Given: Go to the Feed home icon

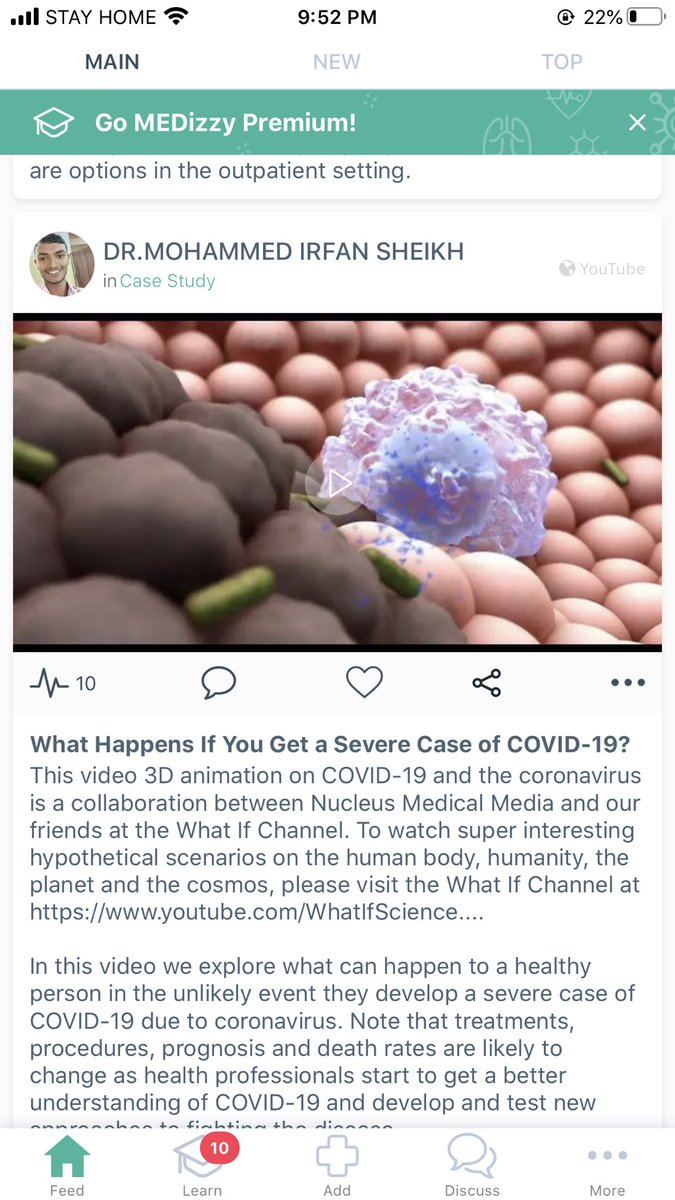Looking at the screenshot, I should pyautogui.click(x=67, y=1165).
